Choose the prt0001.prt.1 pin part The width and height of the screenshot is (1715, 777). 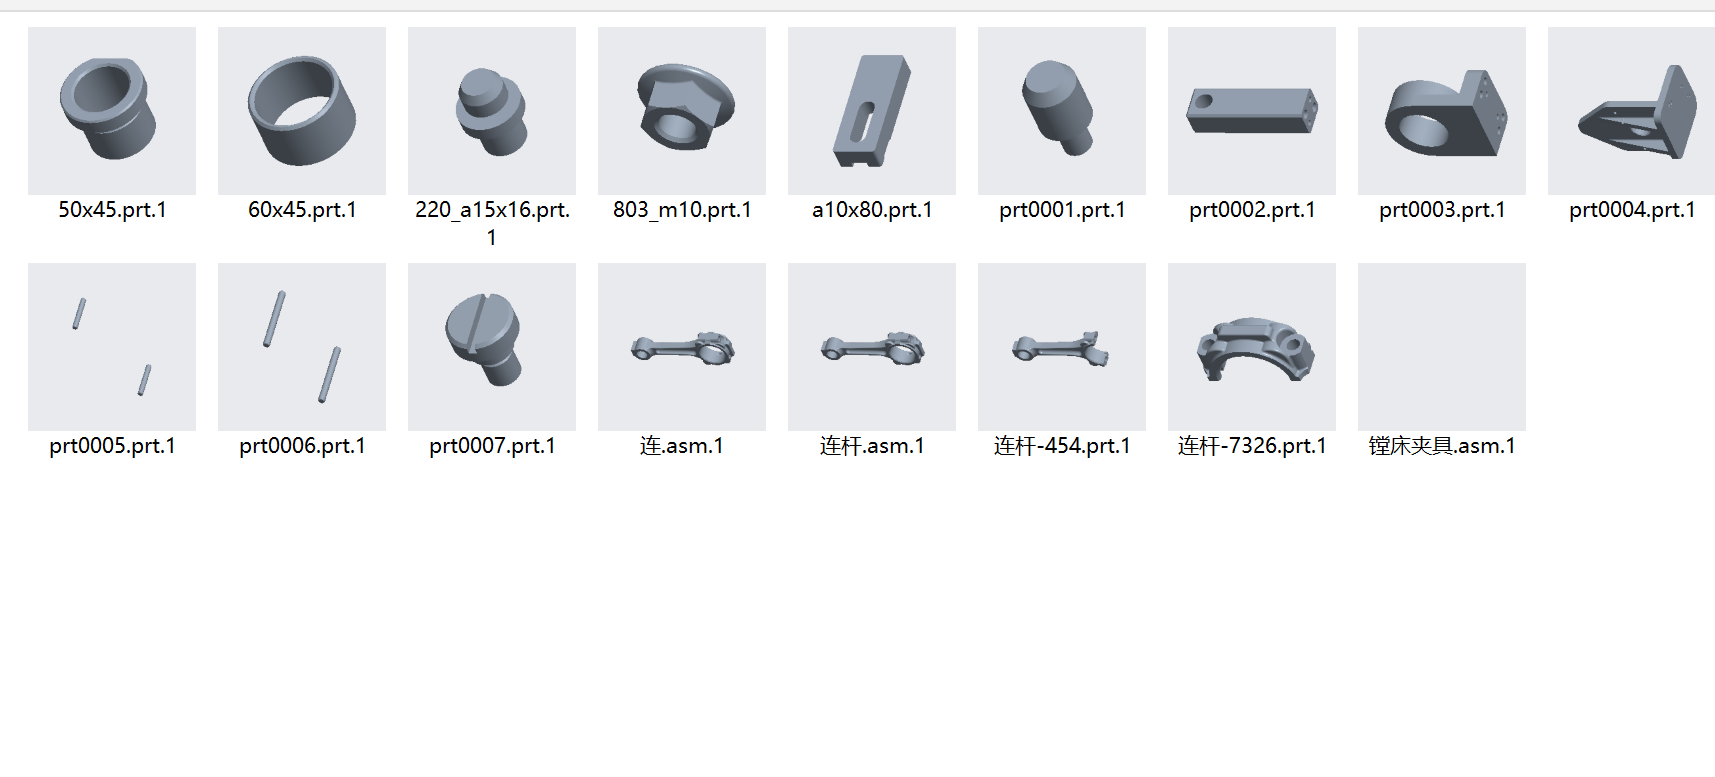point(1062,111)
